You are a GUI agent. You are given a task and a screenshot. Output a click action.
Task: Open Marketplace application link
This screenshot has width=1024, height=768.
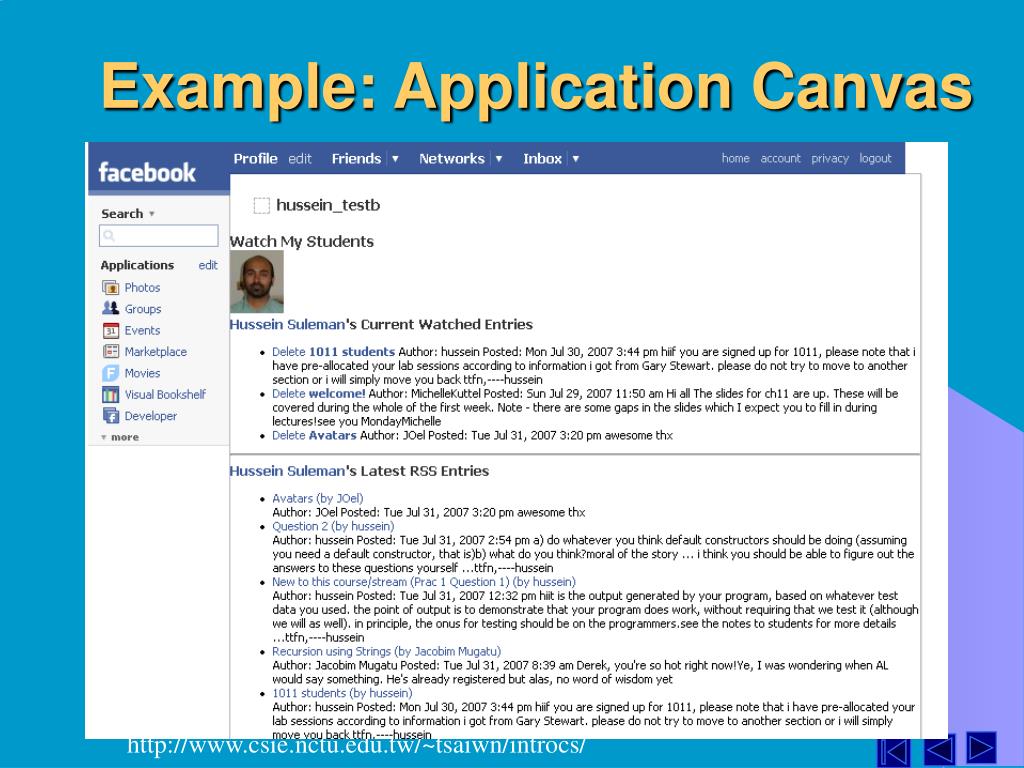[x=155, y=352]
